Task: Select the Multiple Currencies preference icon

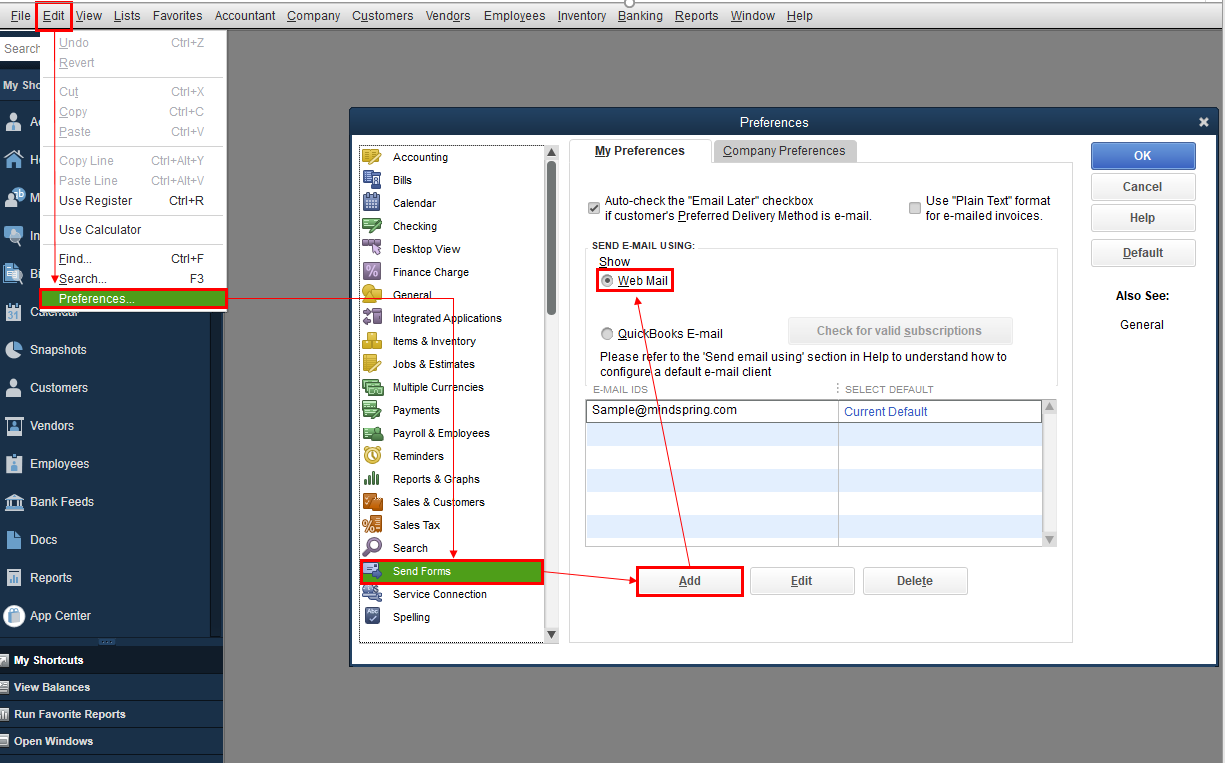Action: [x=372, y=387]
